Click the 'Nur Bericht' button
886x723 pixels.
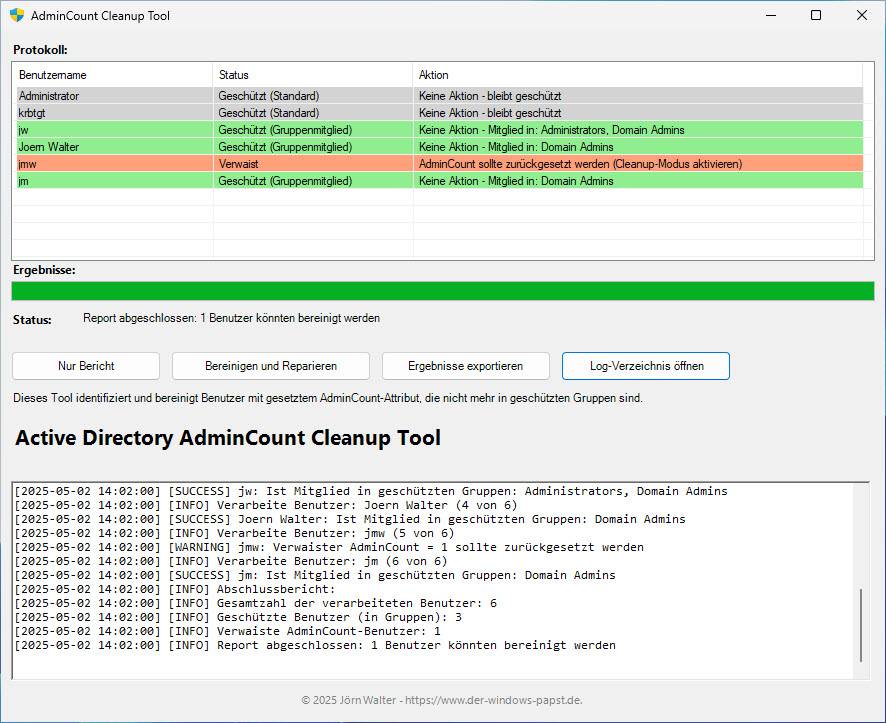[x=86, y=366]
